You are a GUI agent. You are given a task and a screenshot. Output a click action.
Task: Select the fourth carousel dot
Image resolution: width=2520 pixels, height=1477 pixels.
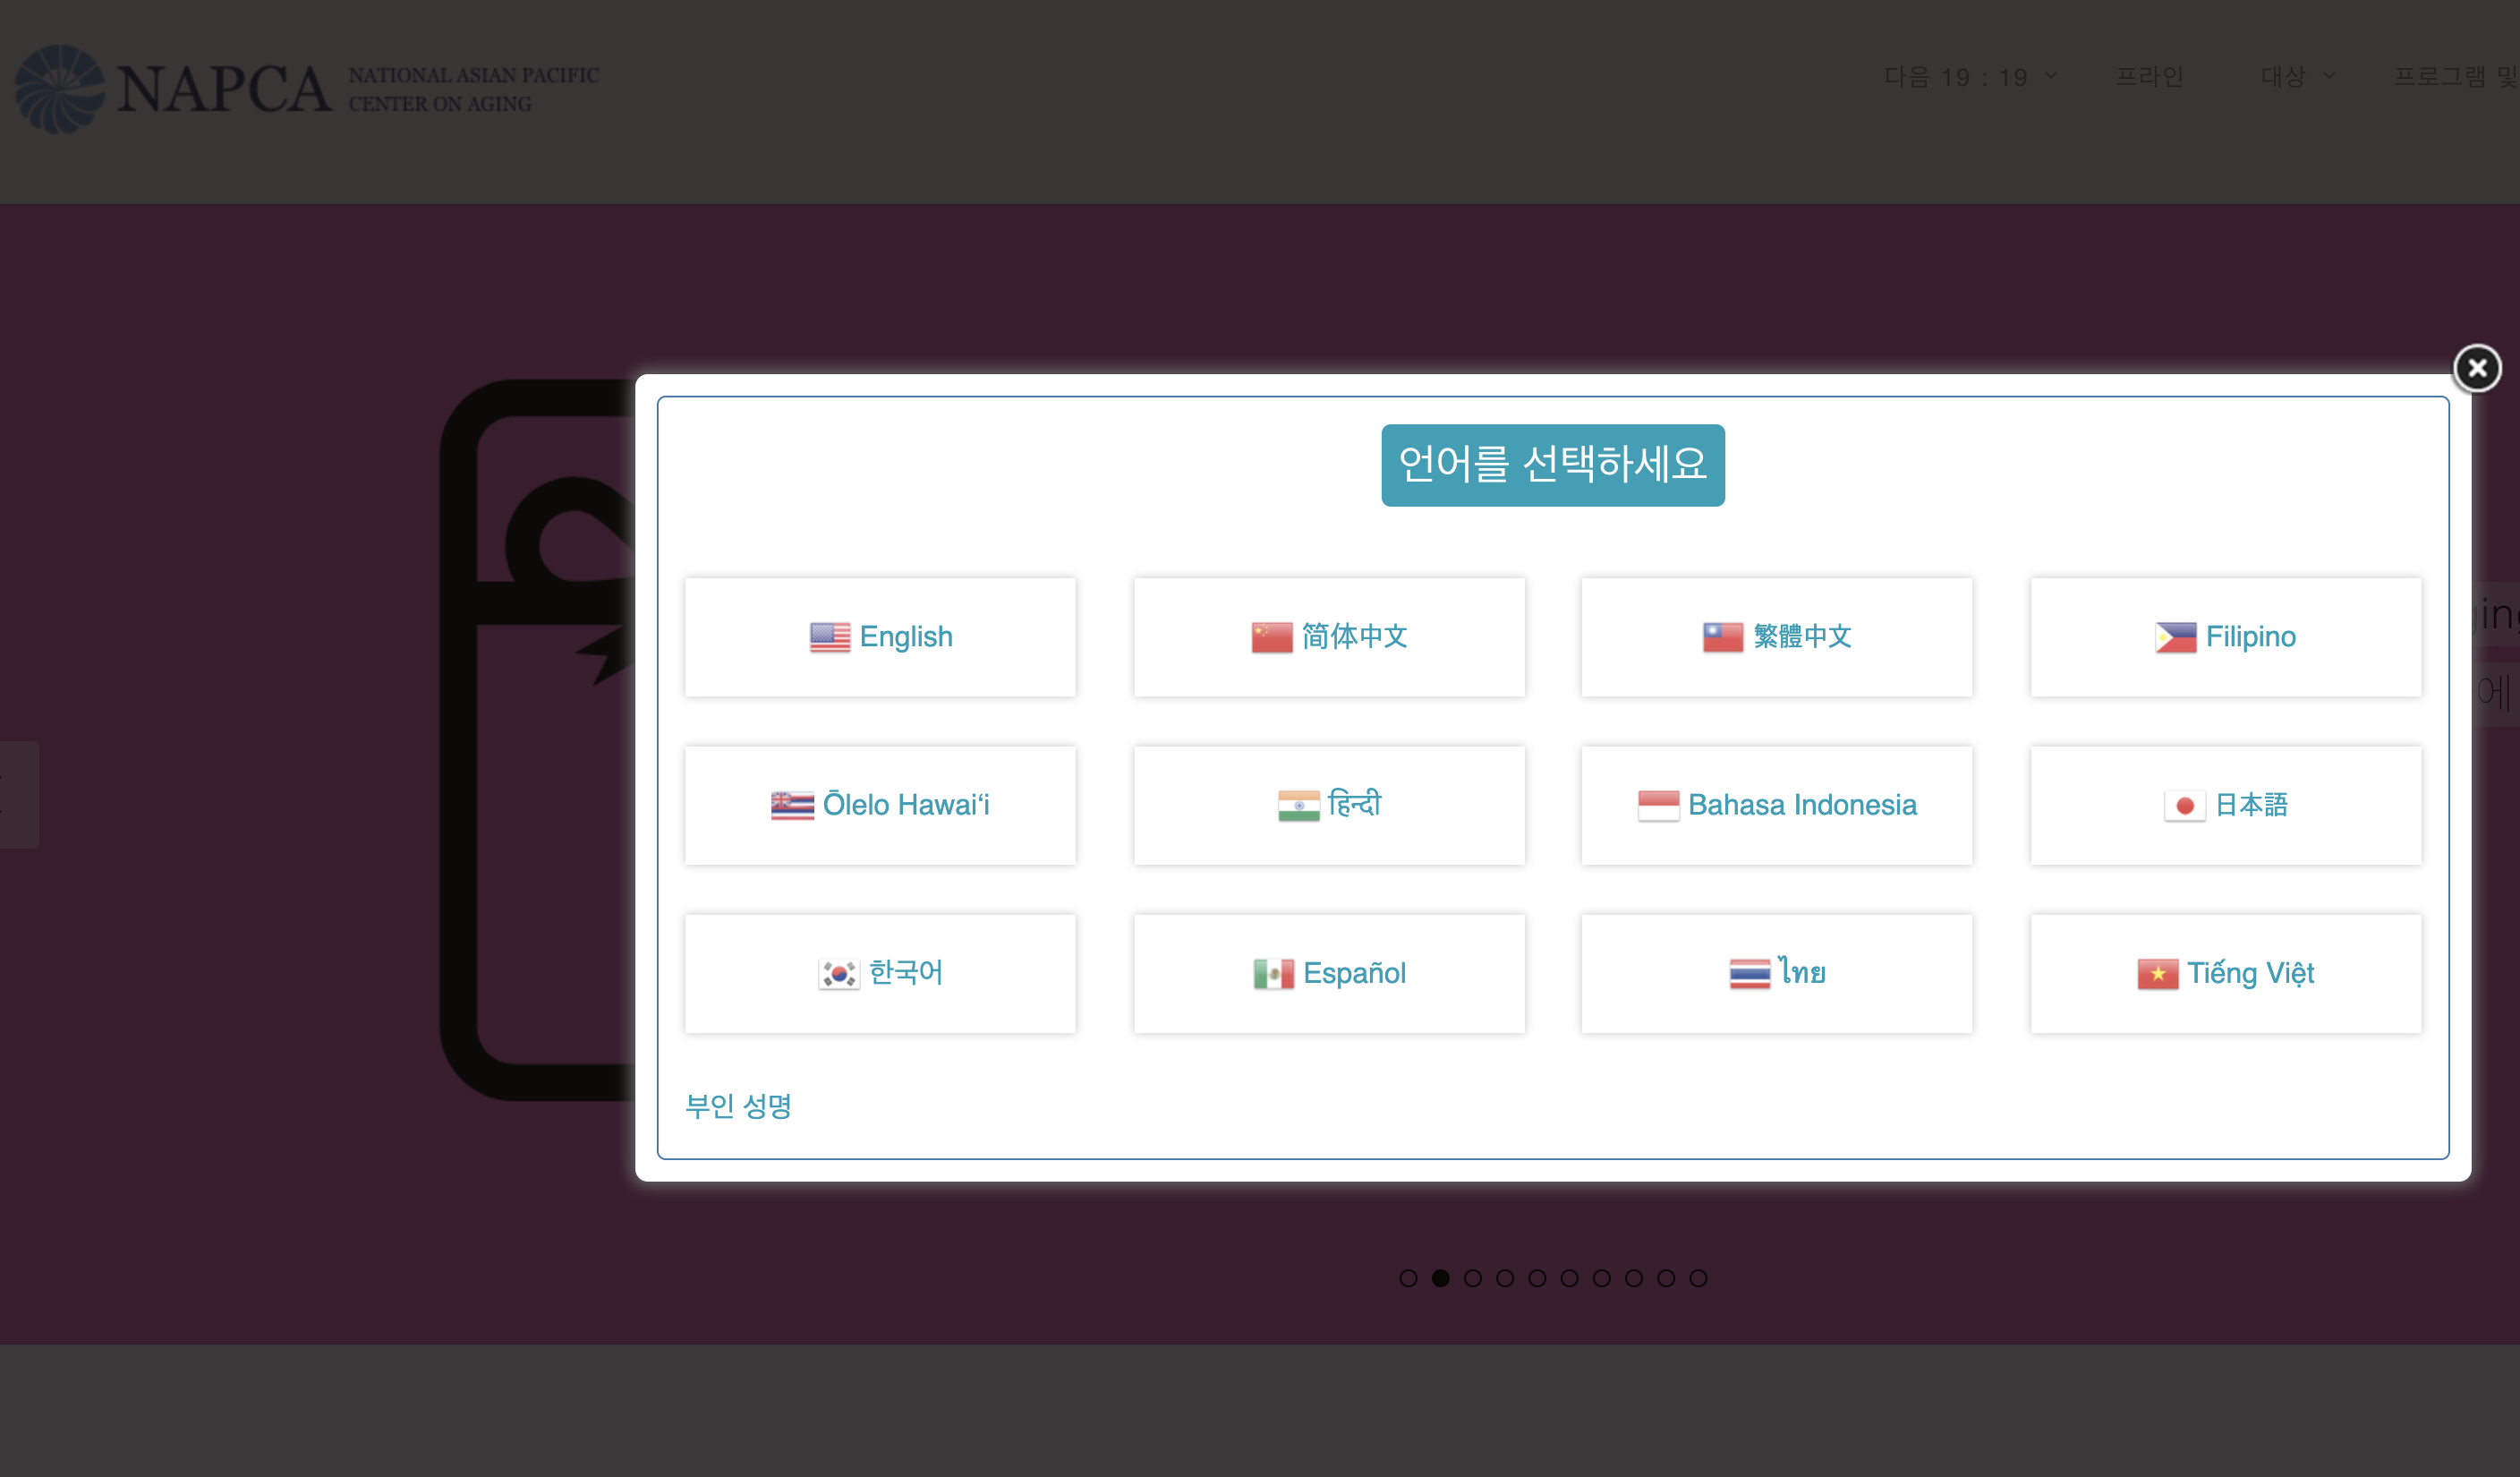click(x=1505, y=1278)
